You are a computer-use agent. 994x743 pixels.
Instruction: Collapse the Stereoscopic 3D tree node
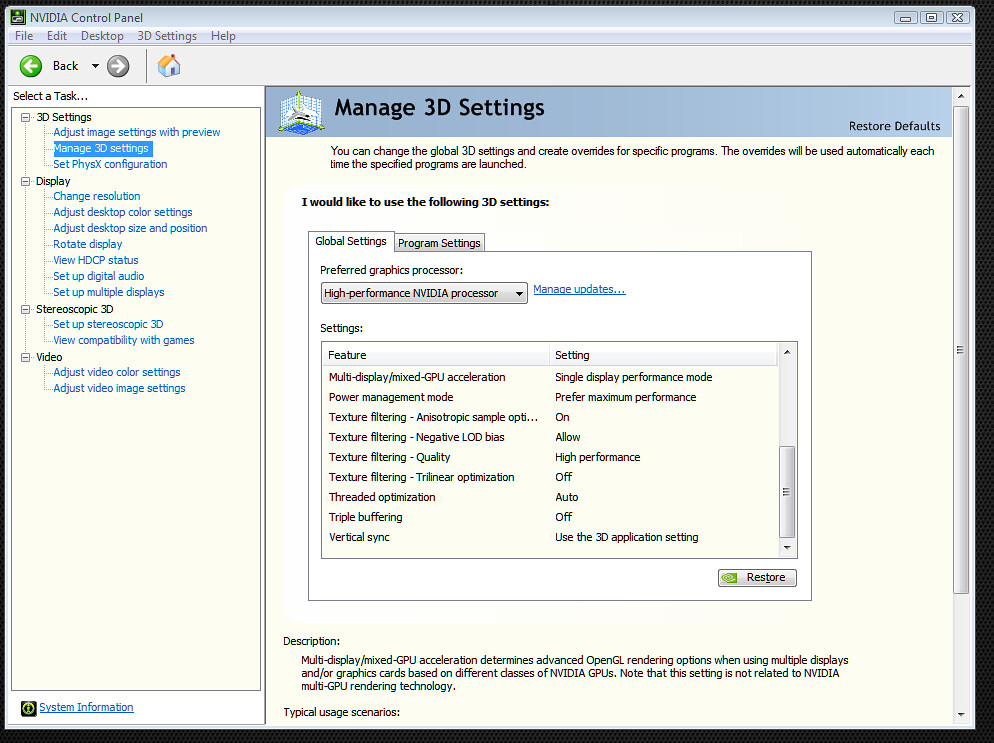tap(26, 309)
